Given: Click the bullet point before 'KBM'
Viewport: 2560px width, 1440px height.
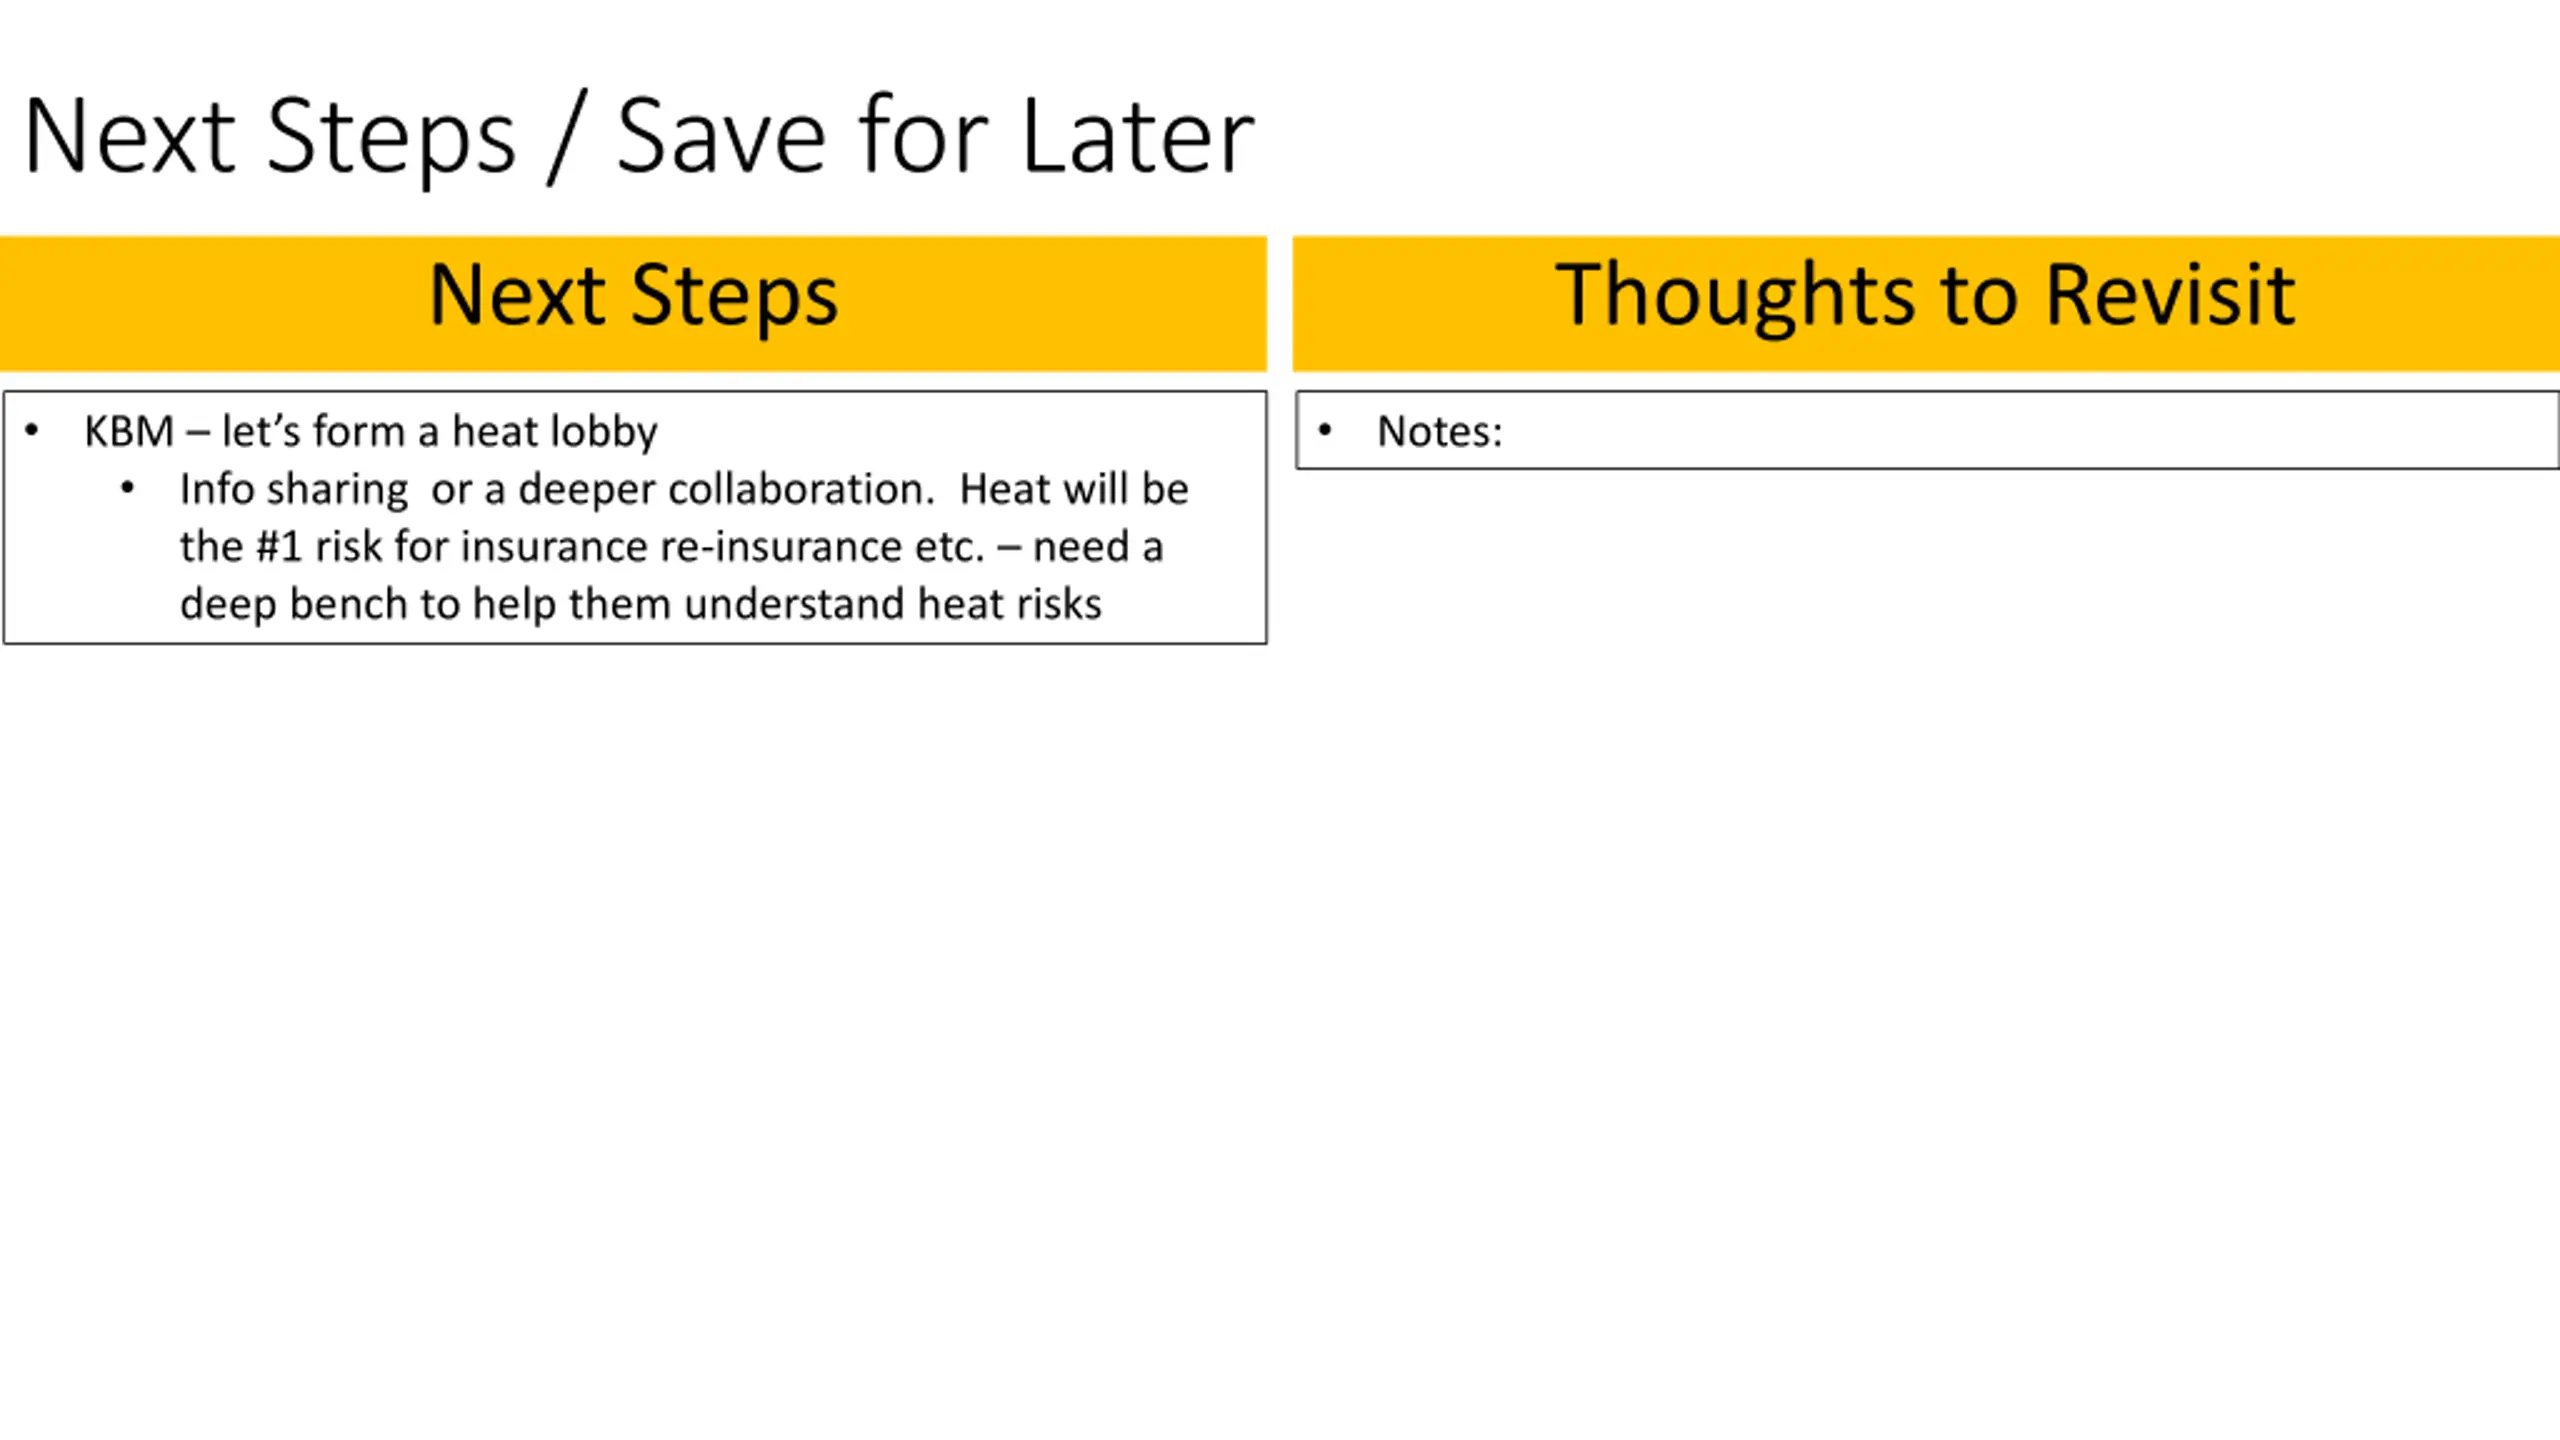Looking at the screenshot, I should 32,431.
